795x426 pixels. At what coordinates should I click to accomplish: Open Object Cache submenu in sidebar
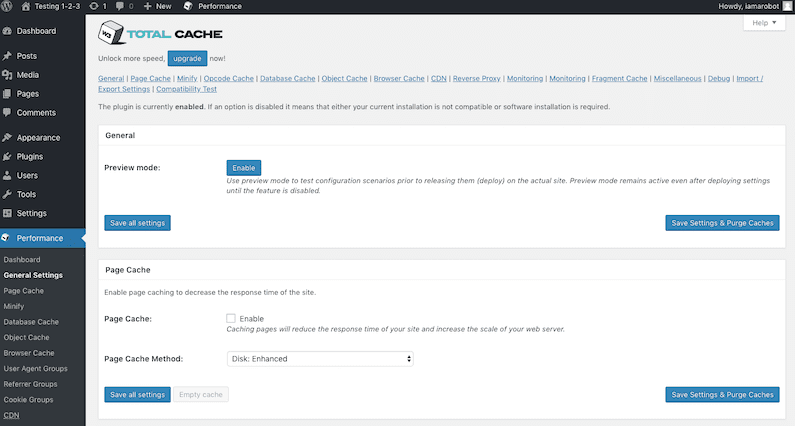(x=26, y=337)
